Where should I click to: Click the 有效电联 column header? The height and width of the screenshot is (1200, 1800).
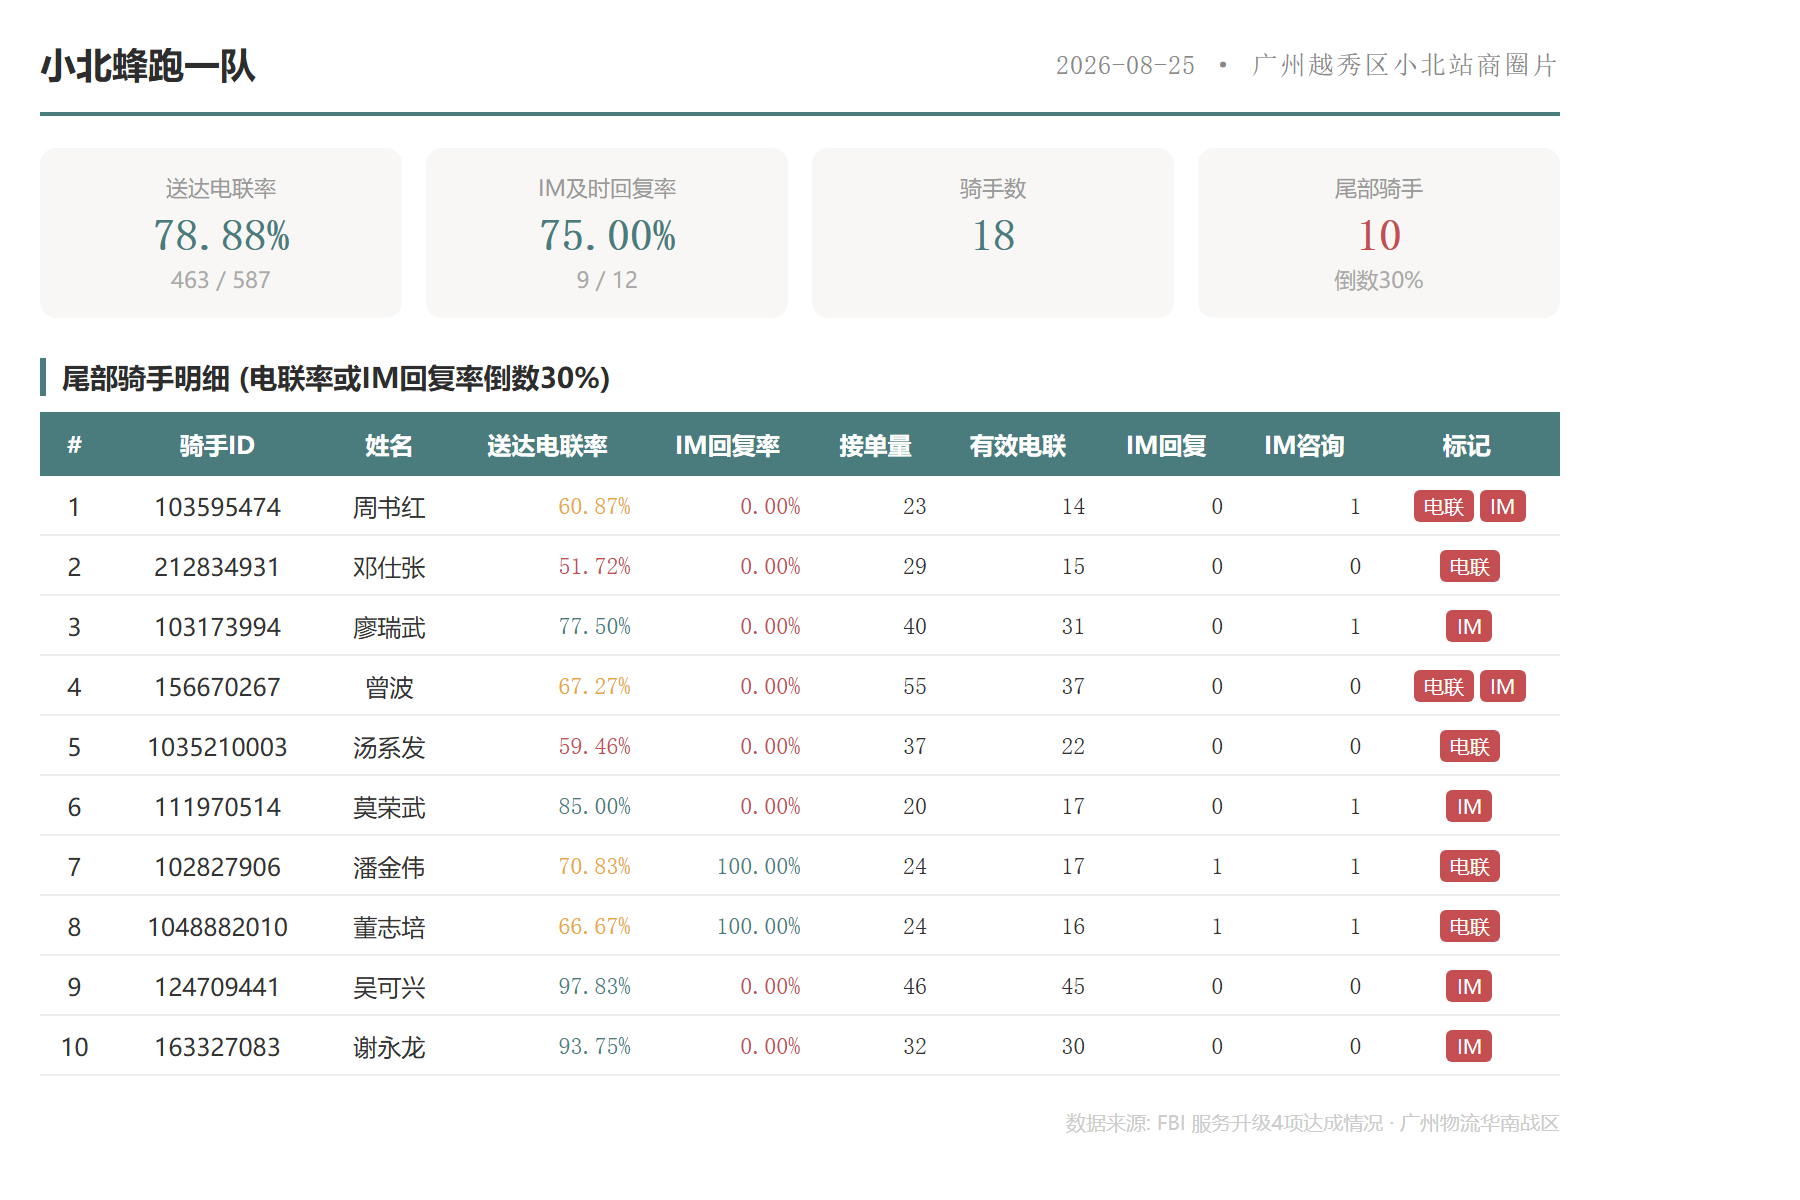pos(1017,445)
